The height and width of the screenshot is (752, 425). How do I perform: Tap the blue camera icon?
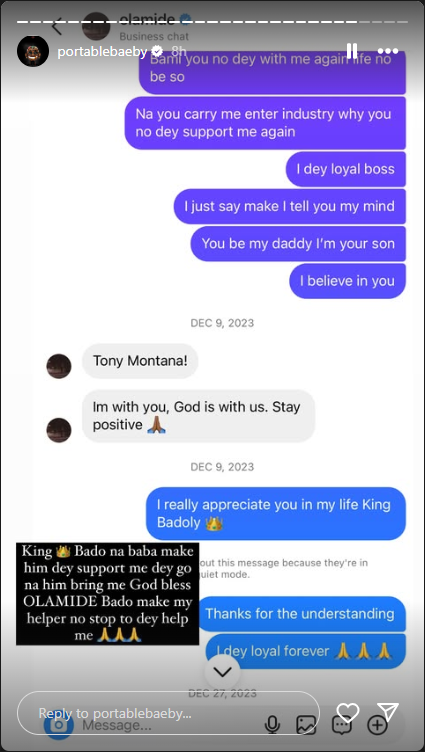(x=59, y=726)
